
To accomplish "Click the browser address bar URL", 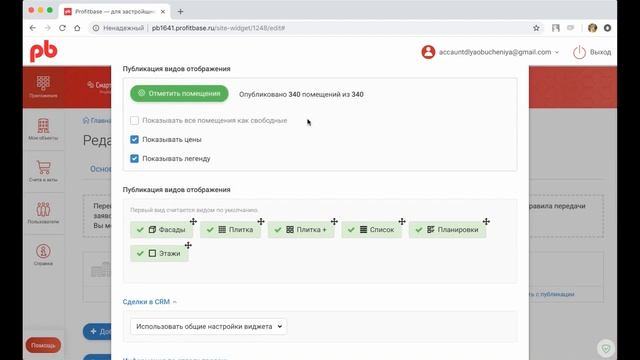I will 218,28.
